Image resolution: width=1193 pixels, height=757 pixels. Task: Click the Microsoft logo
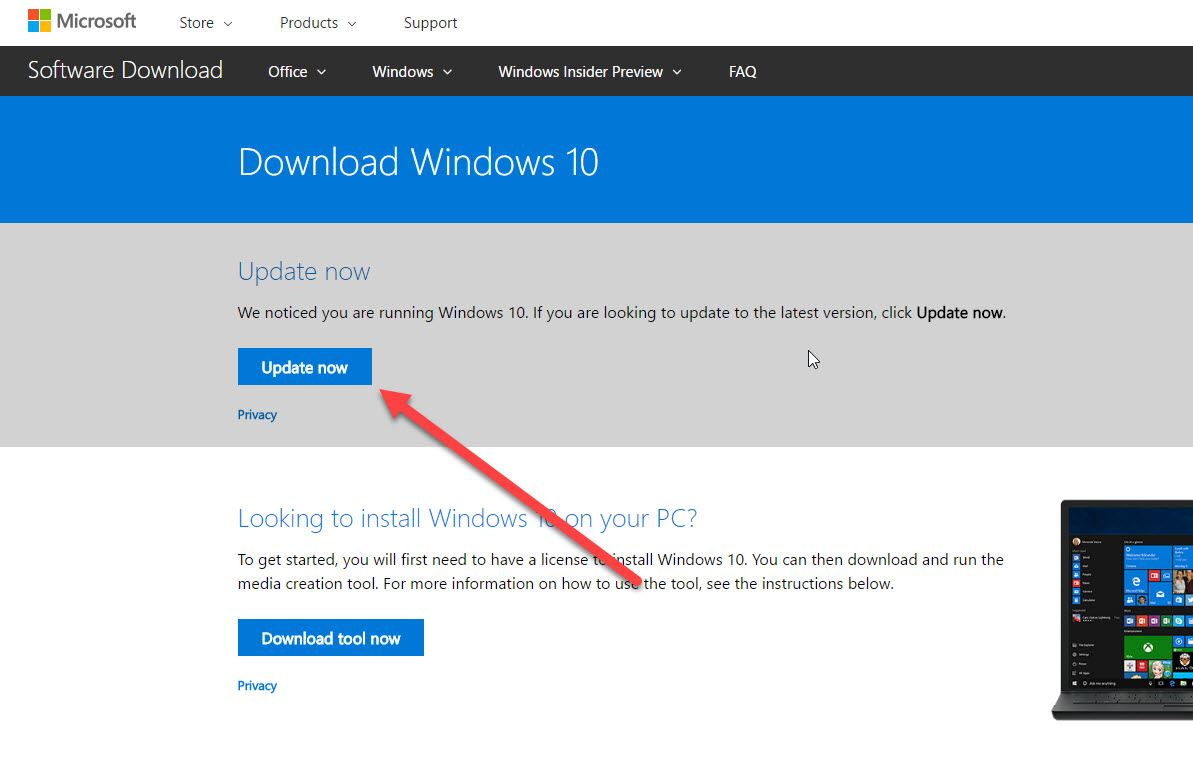coord(82,21)
